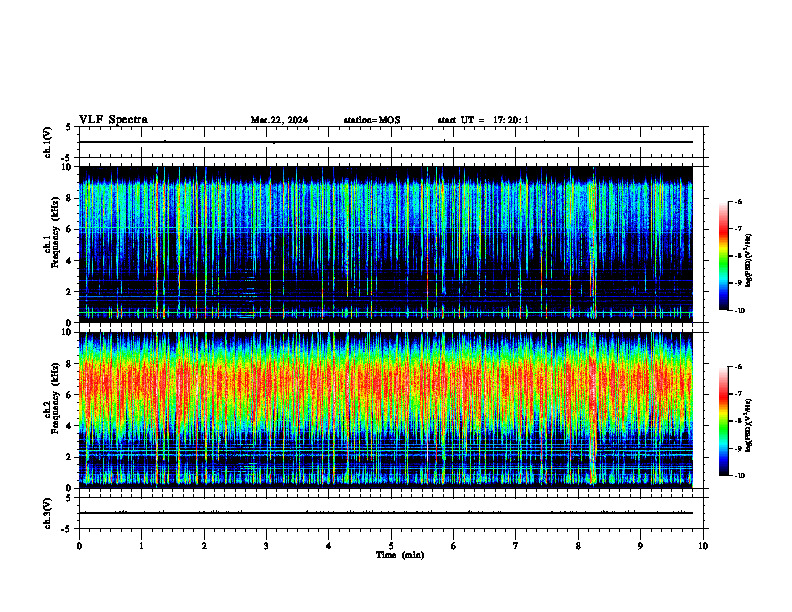Image resolution: width=792 pixels, height=612 pixels.
Task: Select the date label "Mar.22, 2024"
Action: [279, 120]
